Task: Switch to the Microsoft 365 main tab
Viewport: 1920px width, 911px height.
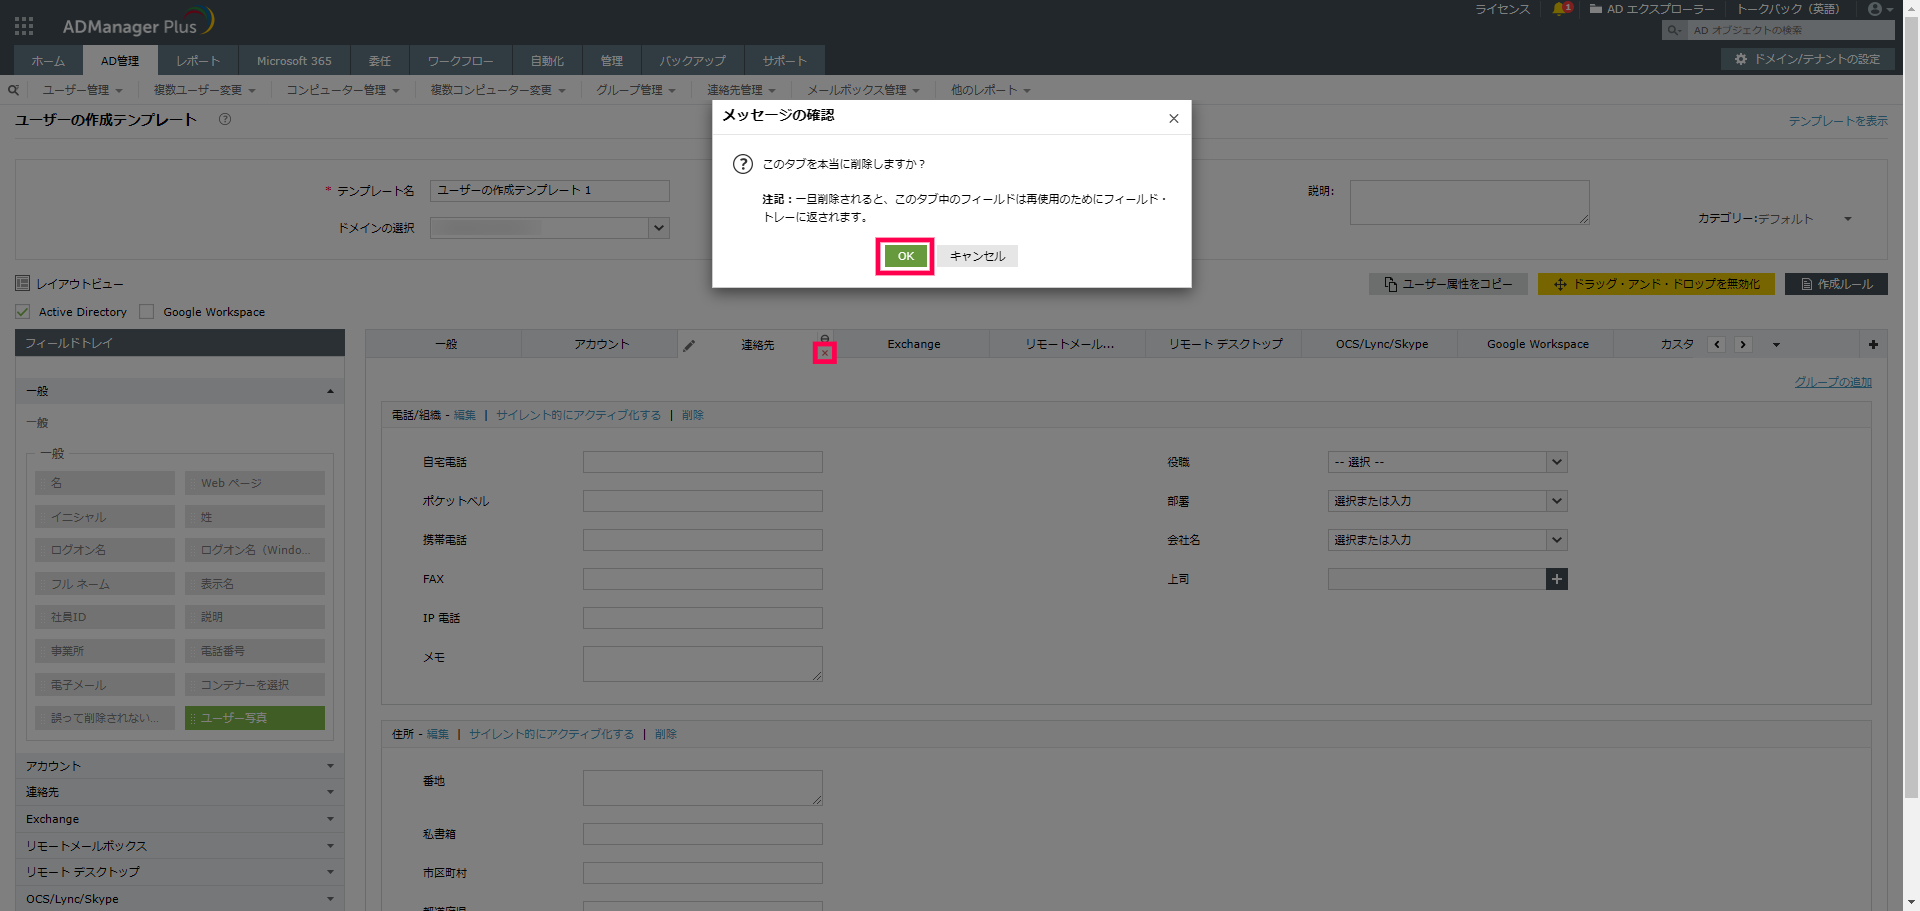Action: pyautogui.click(x=294, y=61)
